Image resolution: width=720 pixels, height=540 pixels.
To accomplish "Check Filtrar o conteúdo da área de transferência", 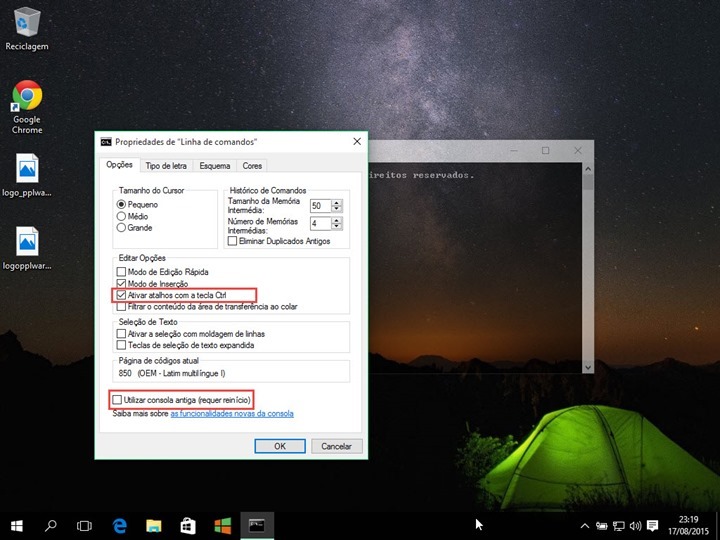I will tap(207, 306).
